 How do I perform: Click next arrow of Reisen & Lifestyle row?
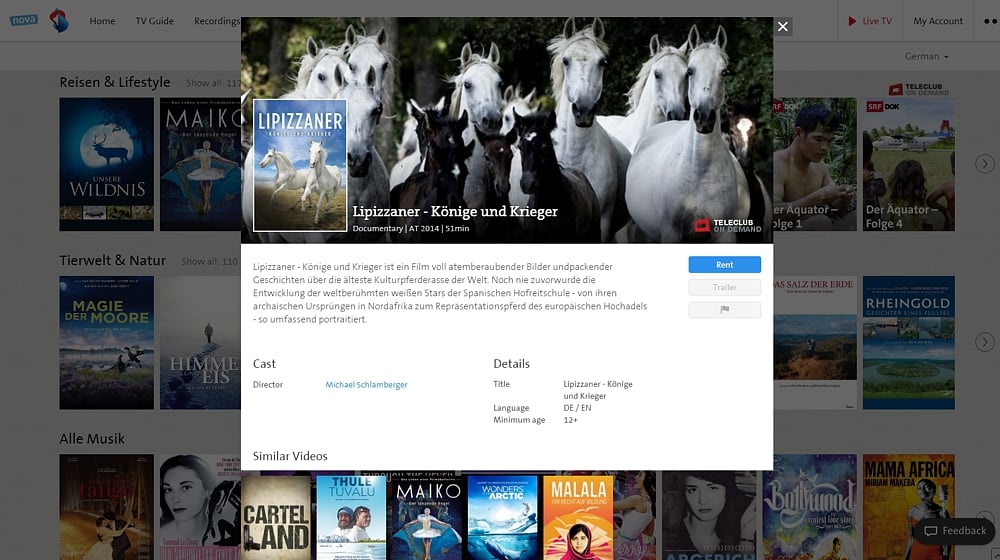click(x=985, y=164)
